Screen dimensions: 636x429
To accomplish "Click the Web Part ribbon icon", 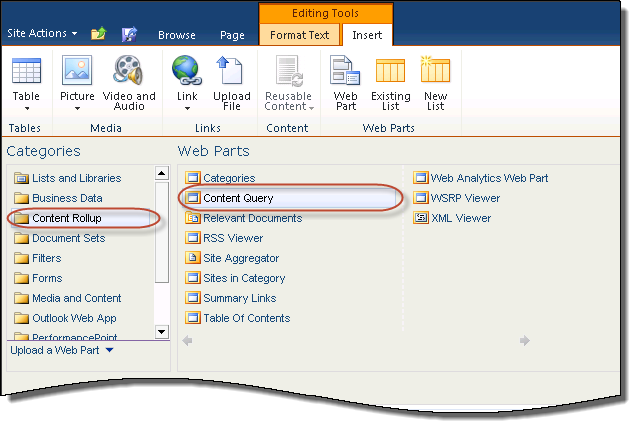I will point(345,71).
